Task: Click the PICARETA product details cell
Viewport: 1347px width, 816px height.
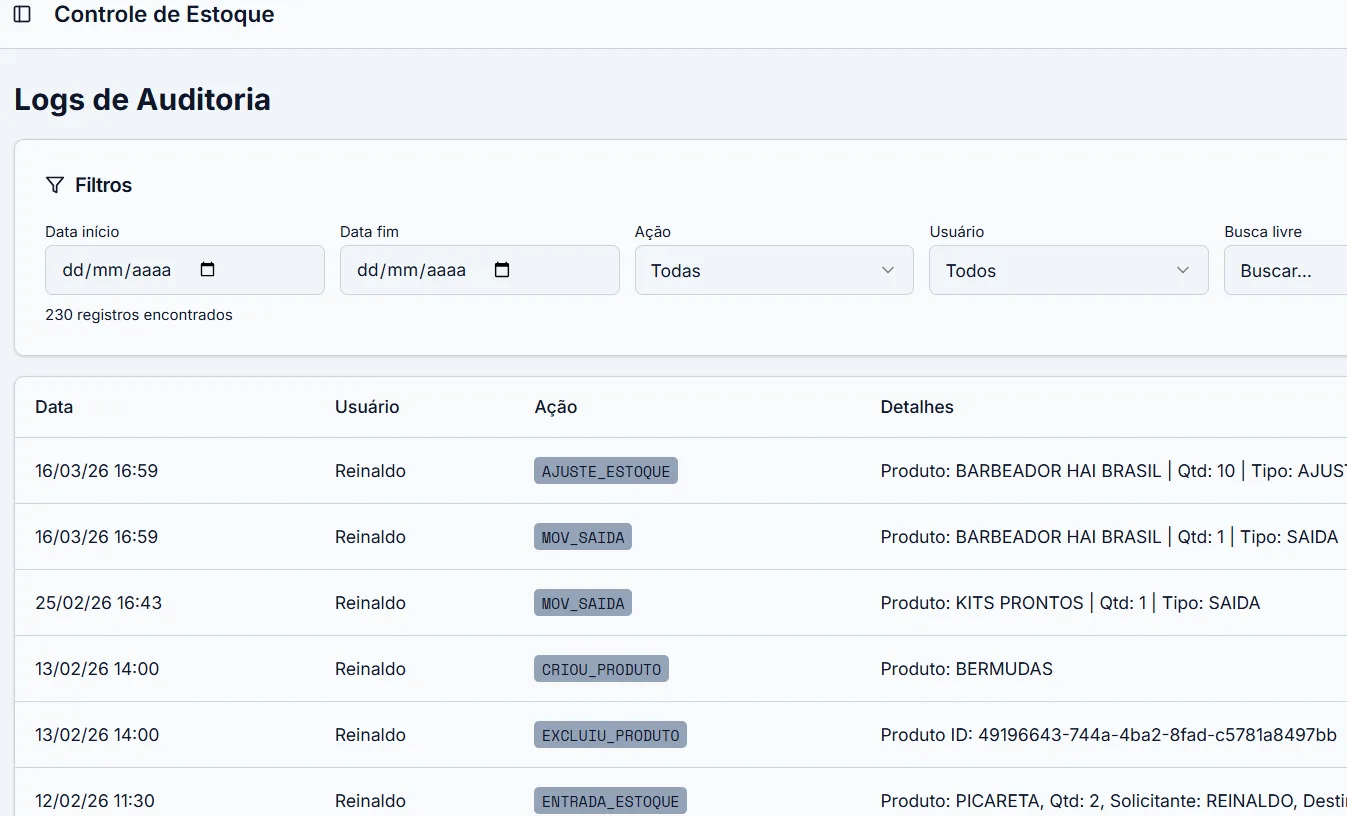Action: (x=1113, y=801)
